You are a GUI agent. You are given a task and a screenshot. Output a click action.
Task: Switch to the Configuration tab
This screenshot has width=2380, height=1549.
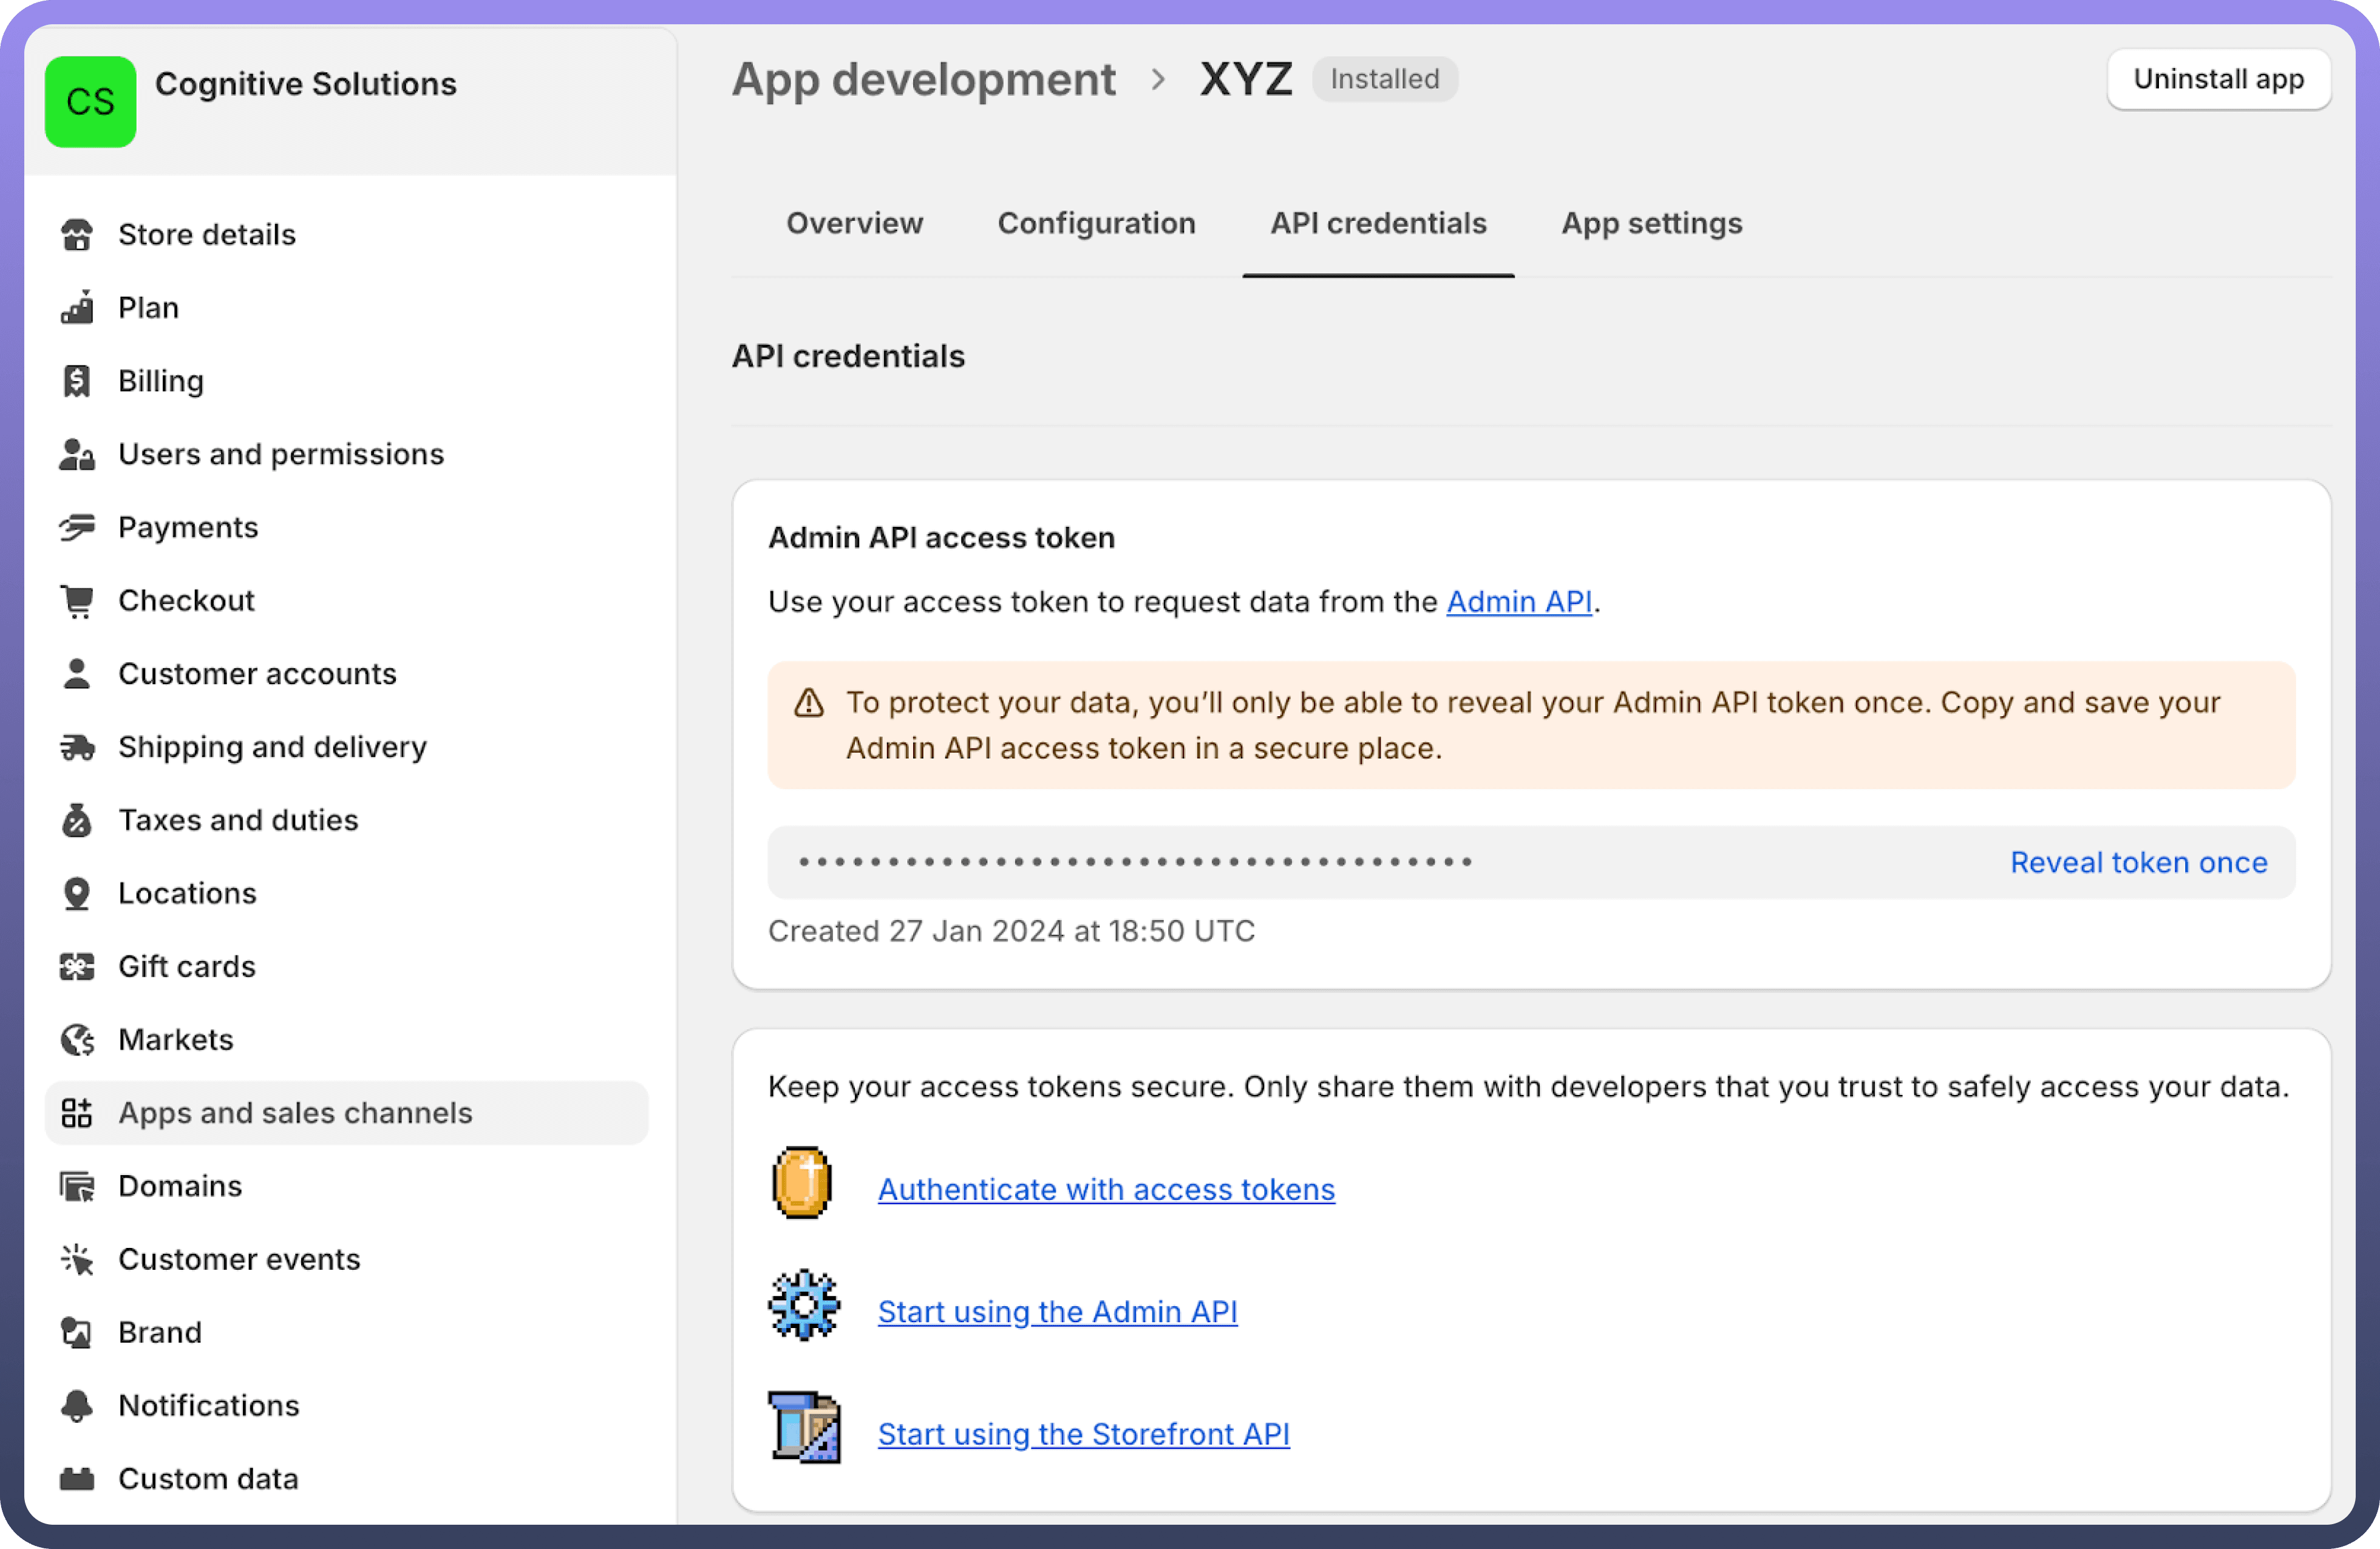click(1096, 223)
